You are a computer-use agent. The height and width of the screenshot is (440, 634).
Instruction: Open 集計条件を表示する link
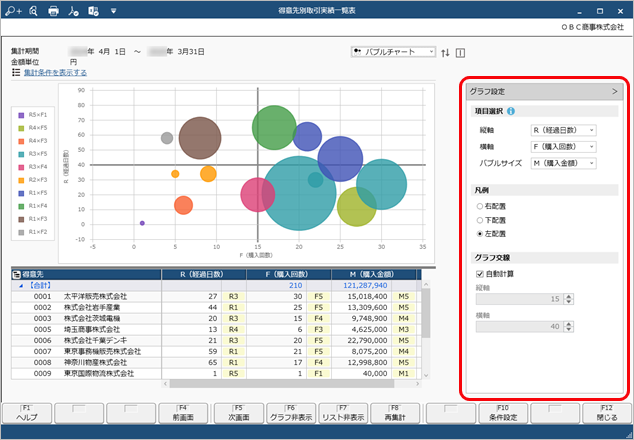[x=55, y=73]
